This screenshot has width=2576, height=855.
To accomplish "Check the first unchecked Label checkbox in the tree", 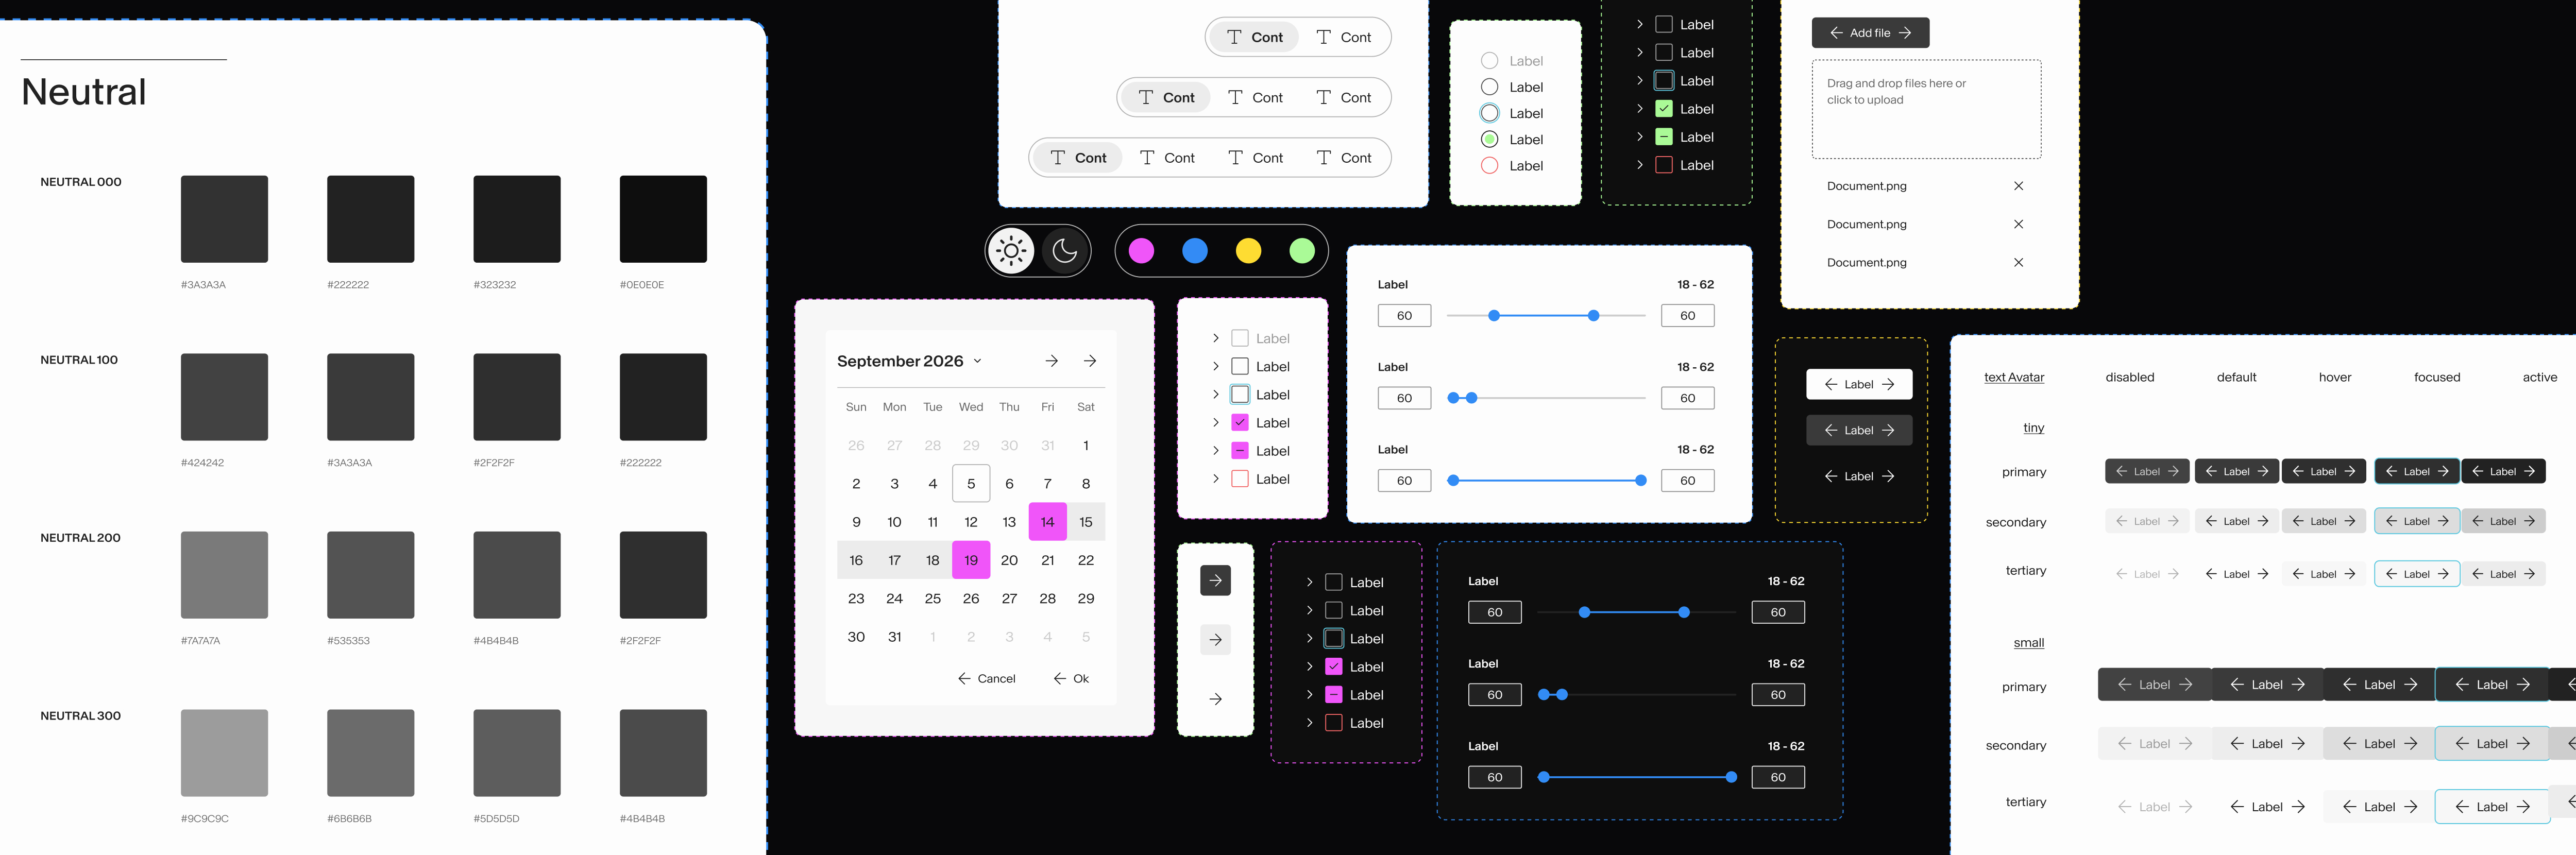I will [x=1664, y=24].
